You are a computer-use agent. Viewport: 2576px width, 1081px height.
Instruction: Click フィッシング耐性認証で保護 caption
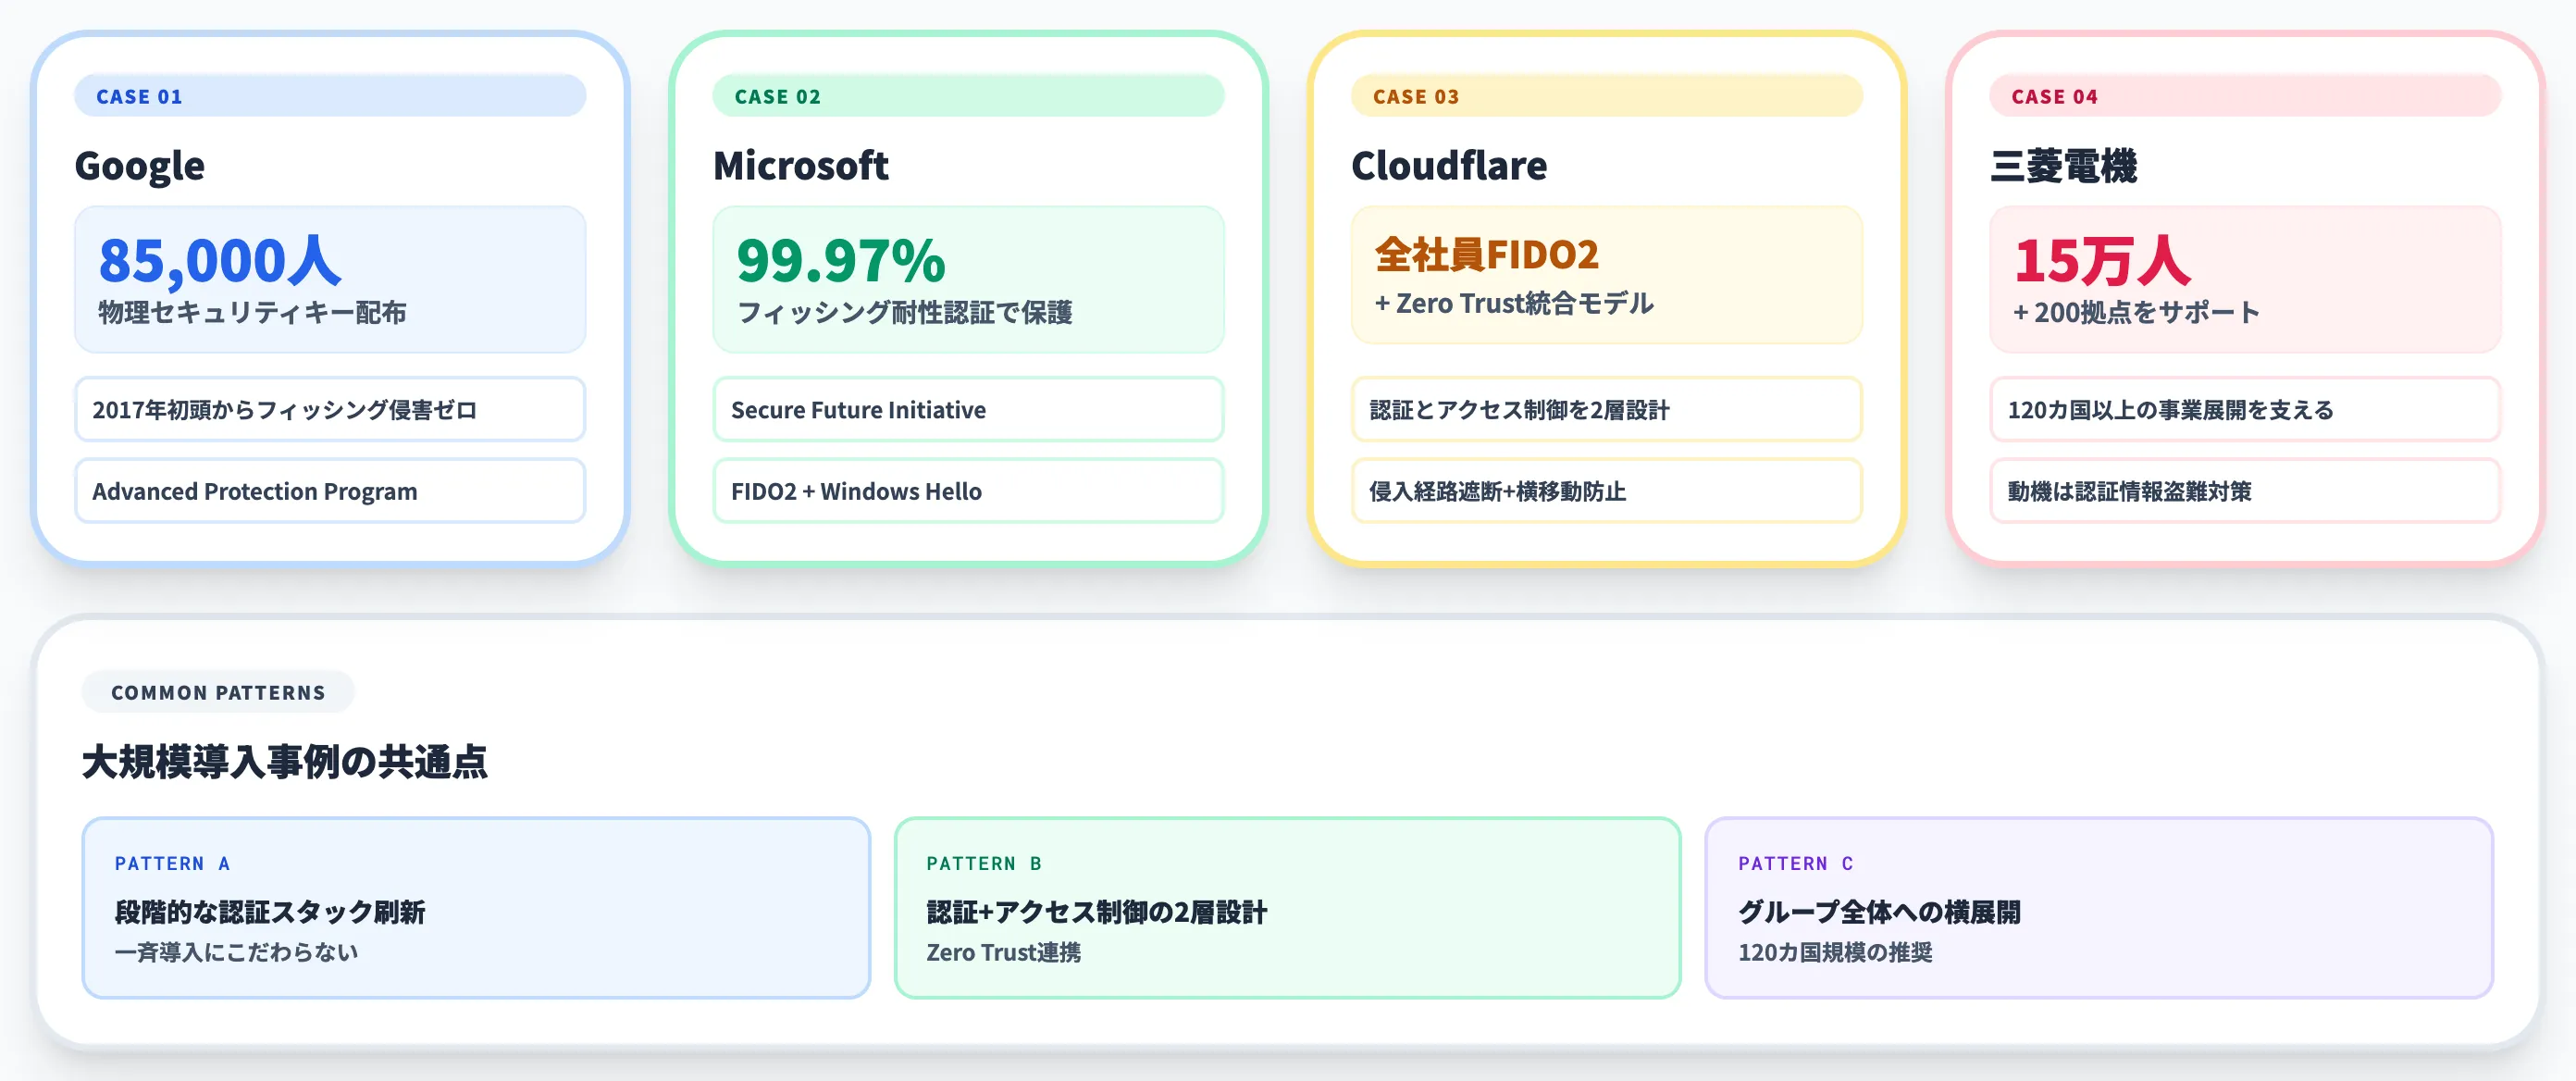coord(904,313)
